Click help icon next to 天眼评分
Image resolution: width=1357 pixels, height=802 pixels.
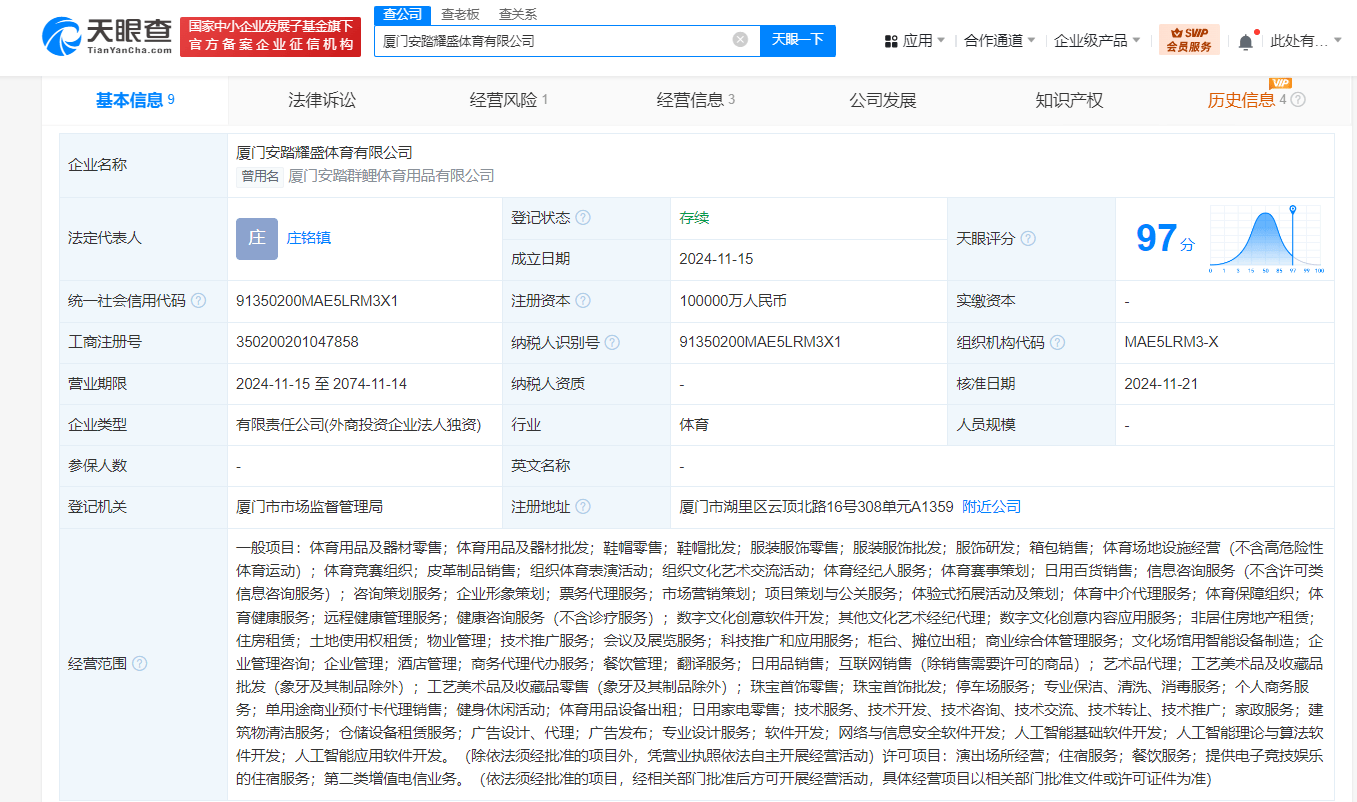[x=1028, y=239]
